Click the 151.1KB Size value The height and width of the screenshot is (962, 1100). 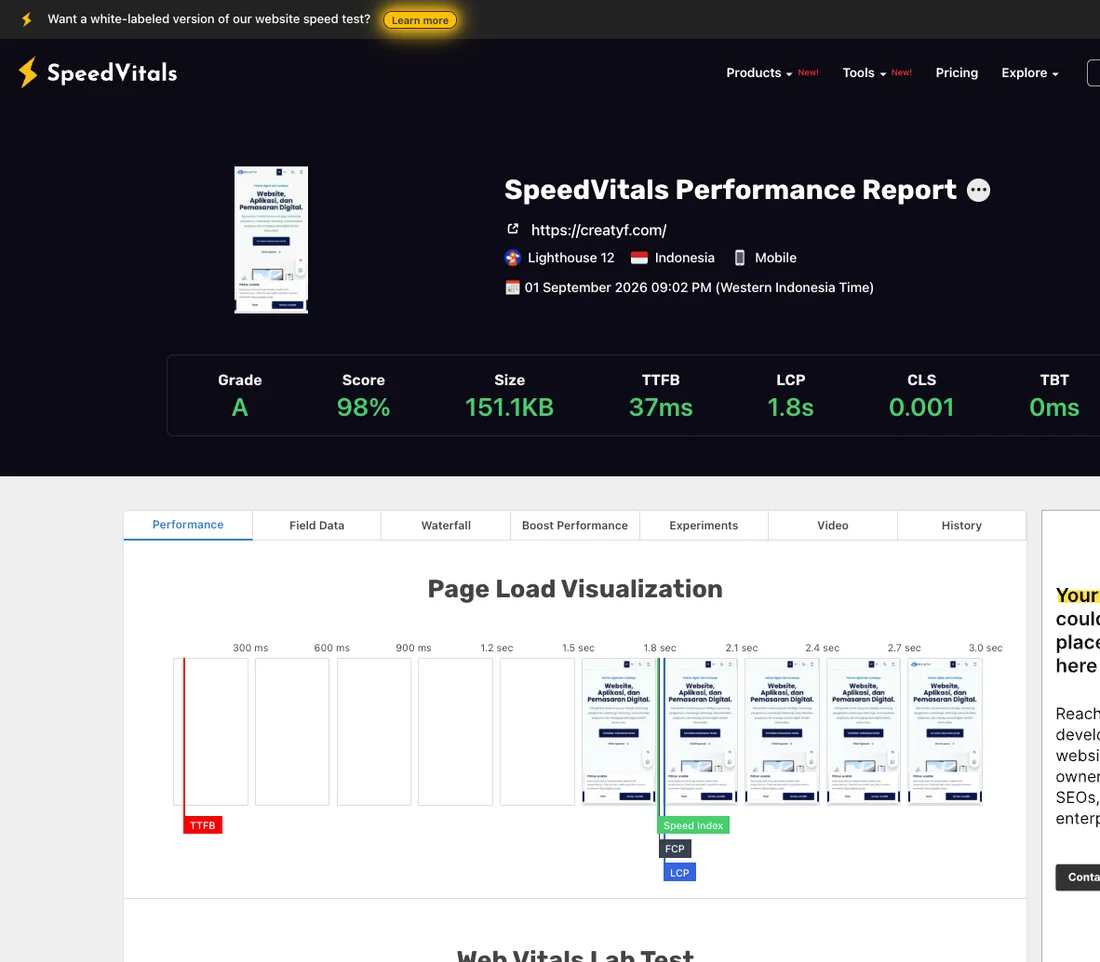click(x=509, y=408)
